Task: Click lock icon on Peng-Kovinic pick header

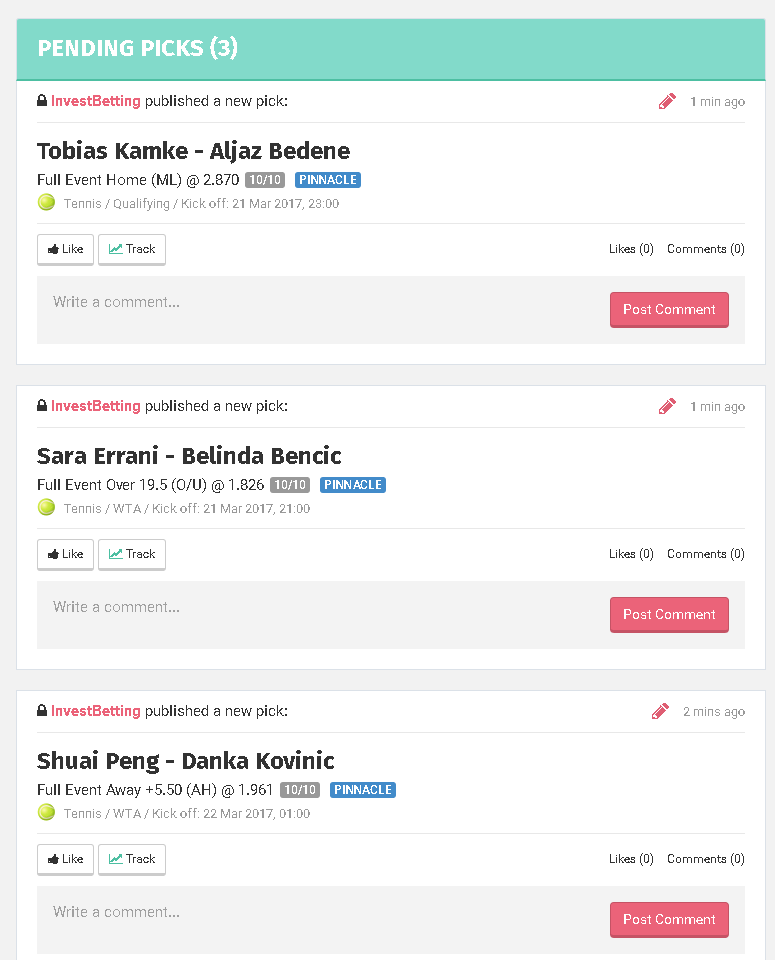Action: tap(42, 711)
